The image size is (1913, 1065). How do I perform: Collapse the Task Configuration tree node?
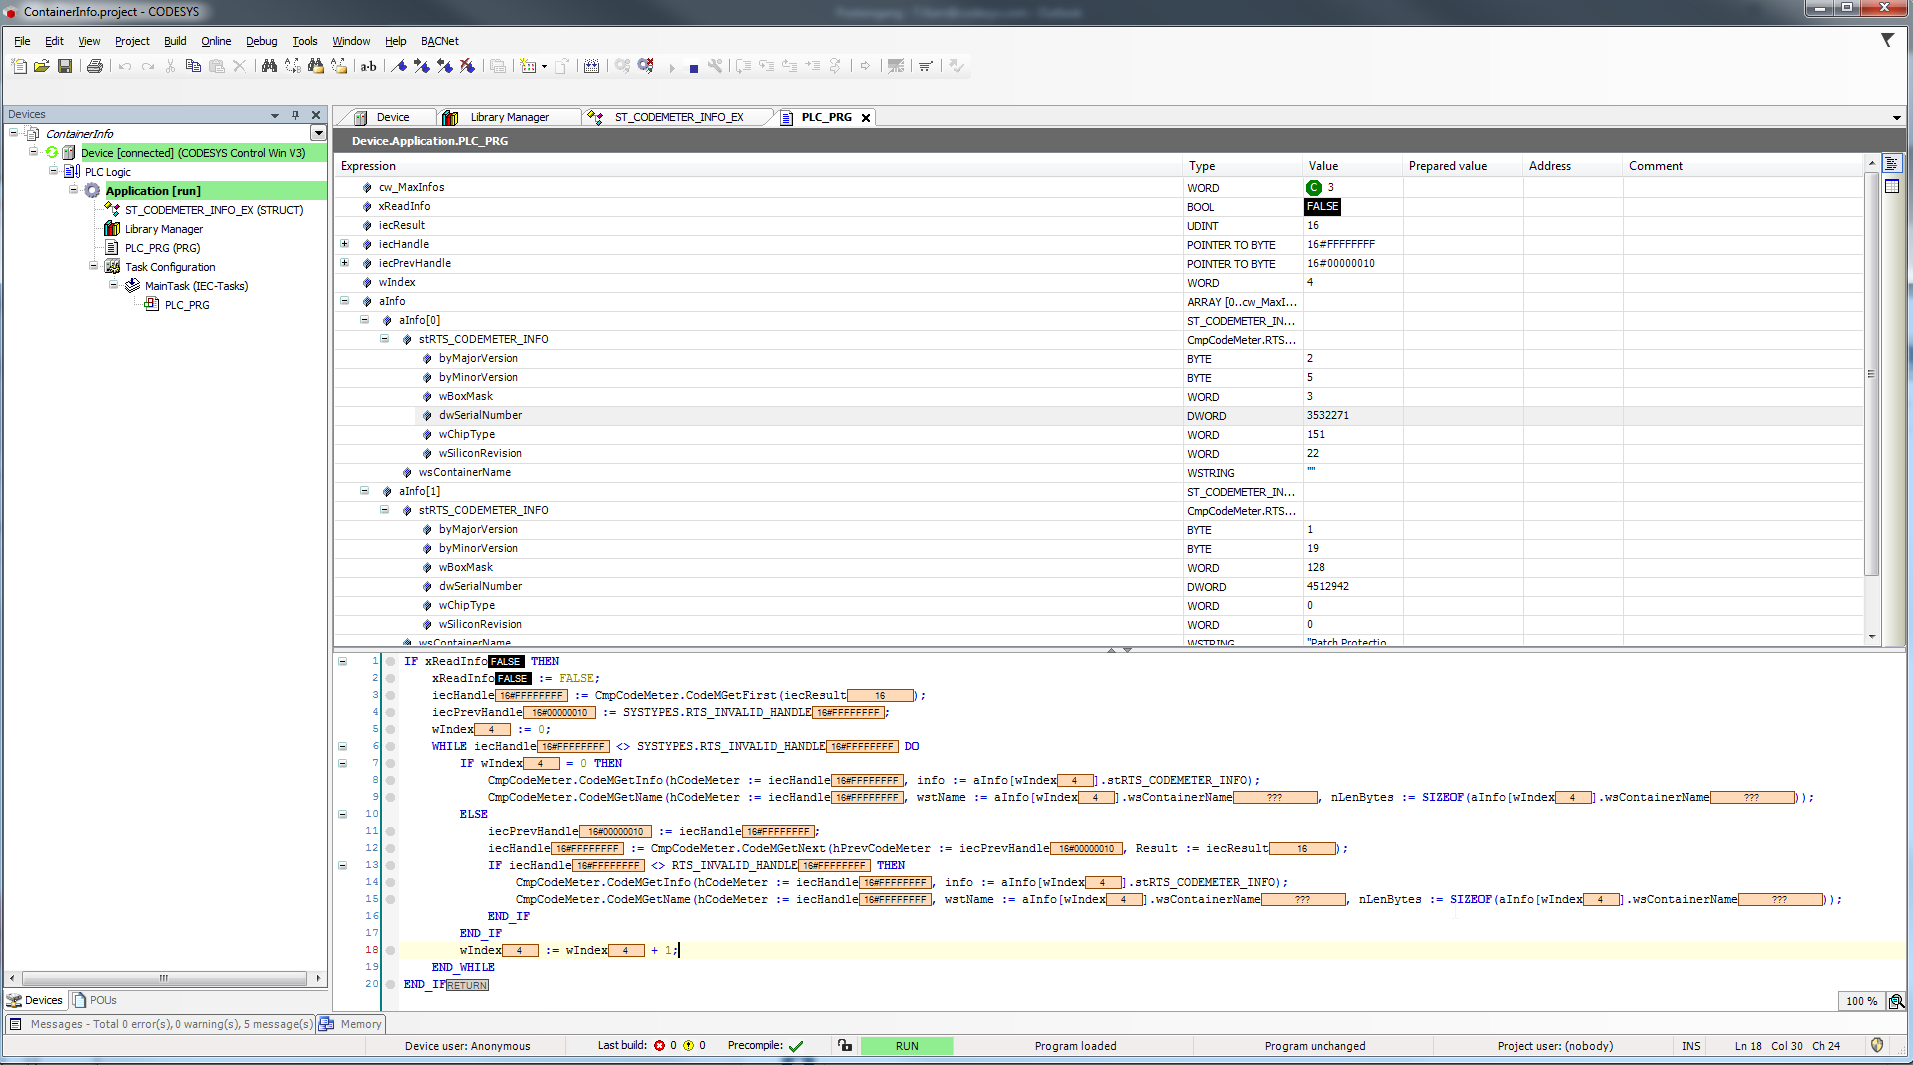[x=94, y=267]
